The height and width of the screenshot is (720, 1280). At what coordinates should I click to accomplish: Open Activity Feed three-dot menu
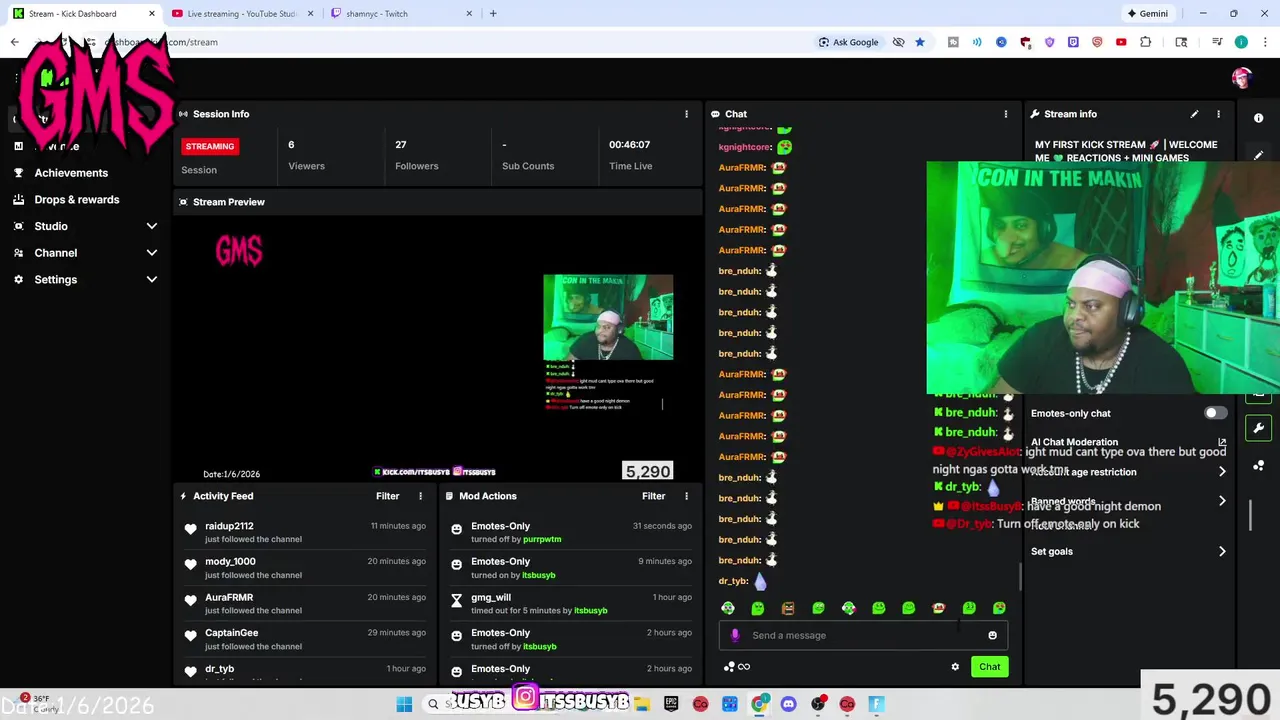pos(420,496)
